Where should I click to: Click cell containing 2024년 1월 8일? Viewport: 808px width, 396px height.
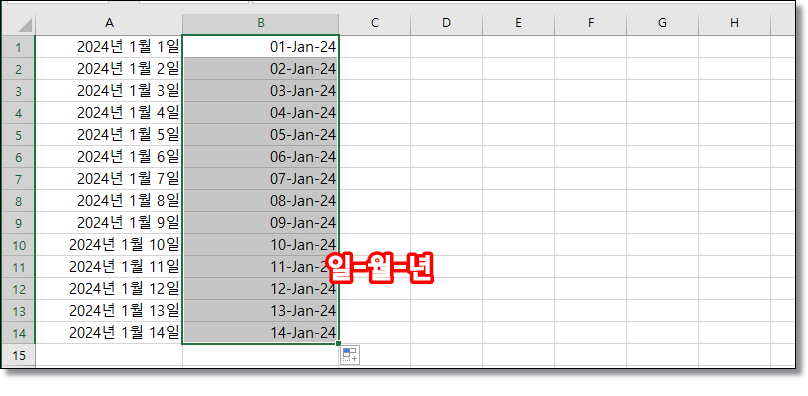[x=109, y=201]
